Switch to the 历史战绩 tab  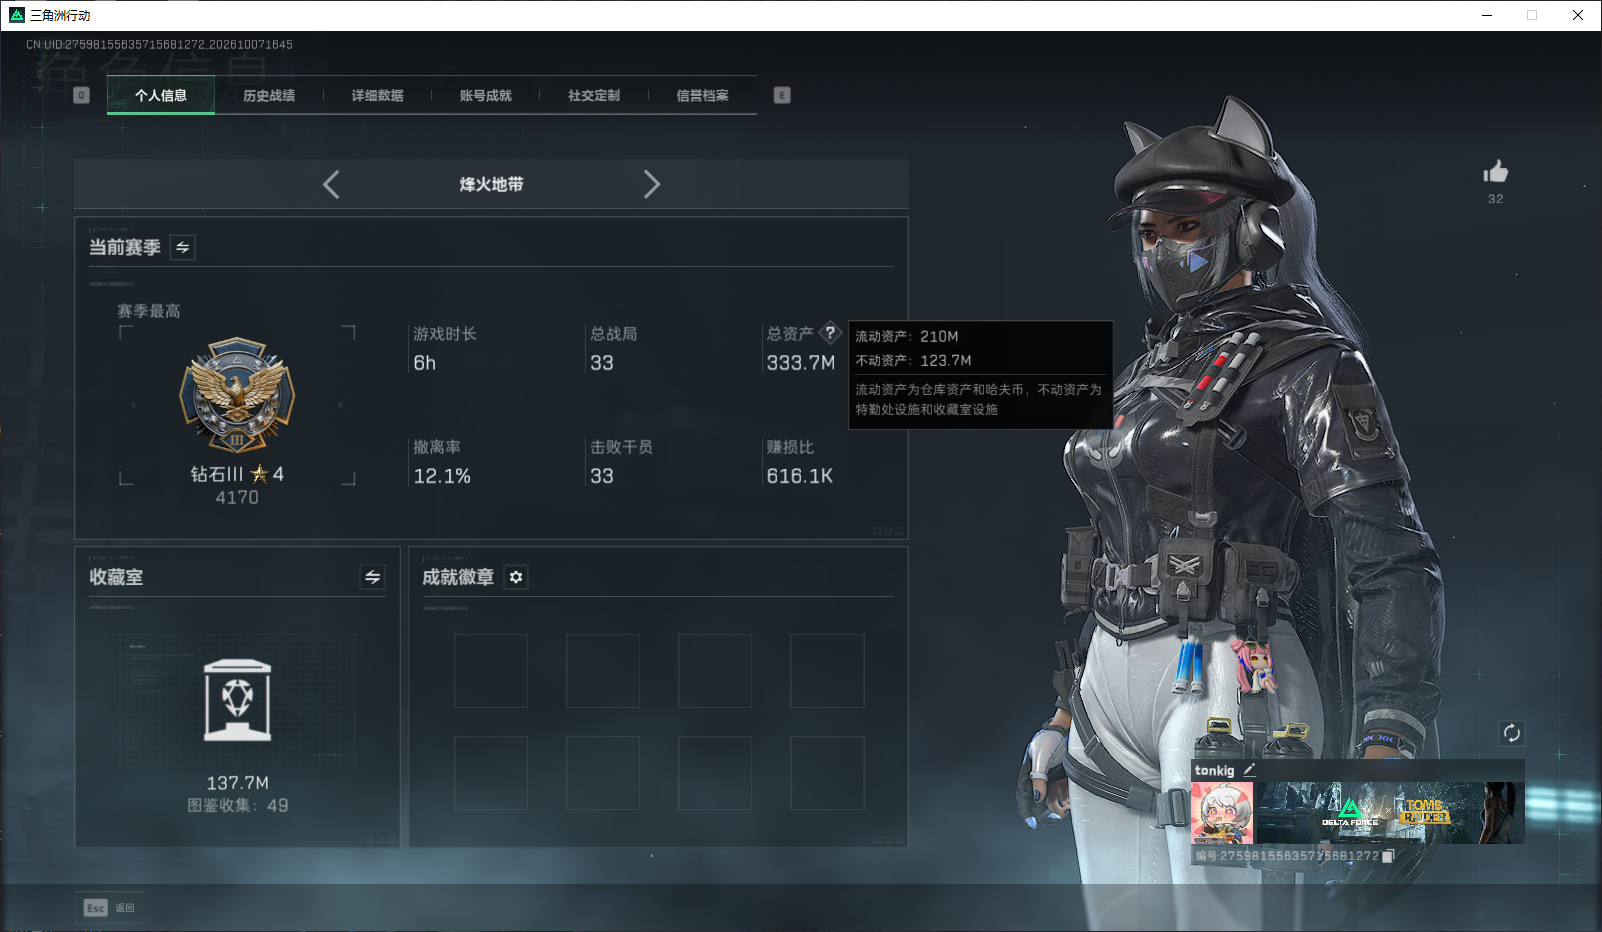pos(269,96)
